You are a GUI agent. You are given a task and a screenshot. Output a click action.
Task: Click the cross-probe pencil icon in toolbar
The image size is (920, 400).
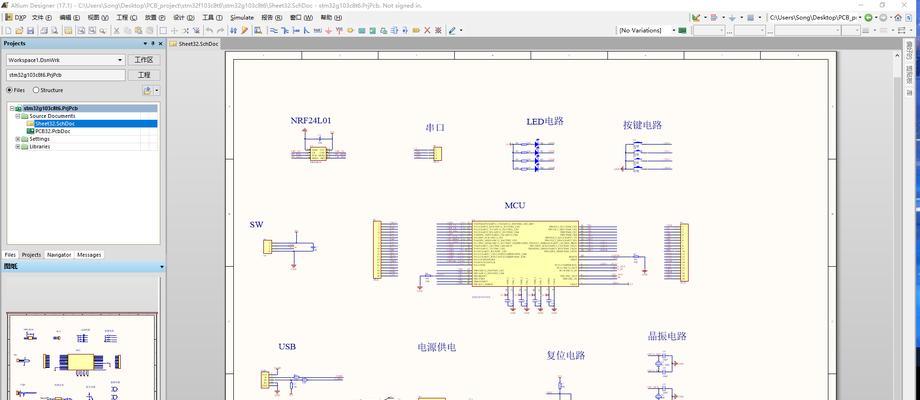[244, 30]
